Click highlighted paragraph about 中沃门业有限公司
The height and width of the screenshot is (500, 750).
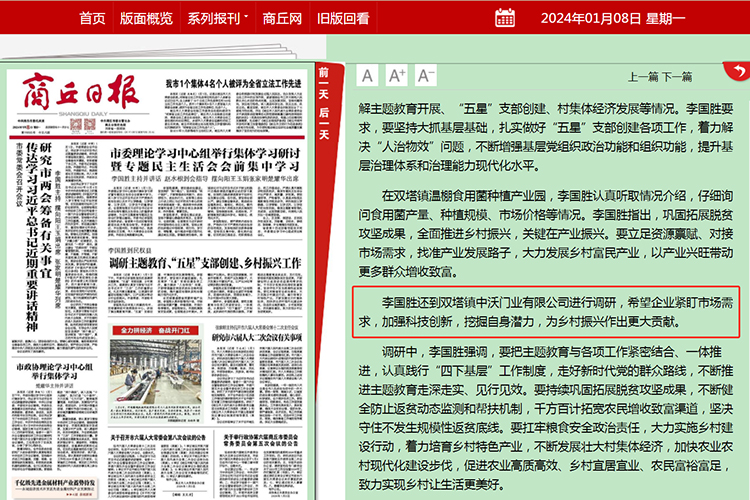pos(546,312)
